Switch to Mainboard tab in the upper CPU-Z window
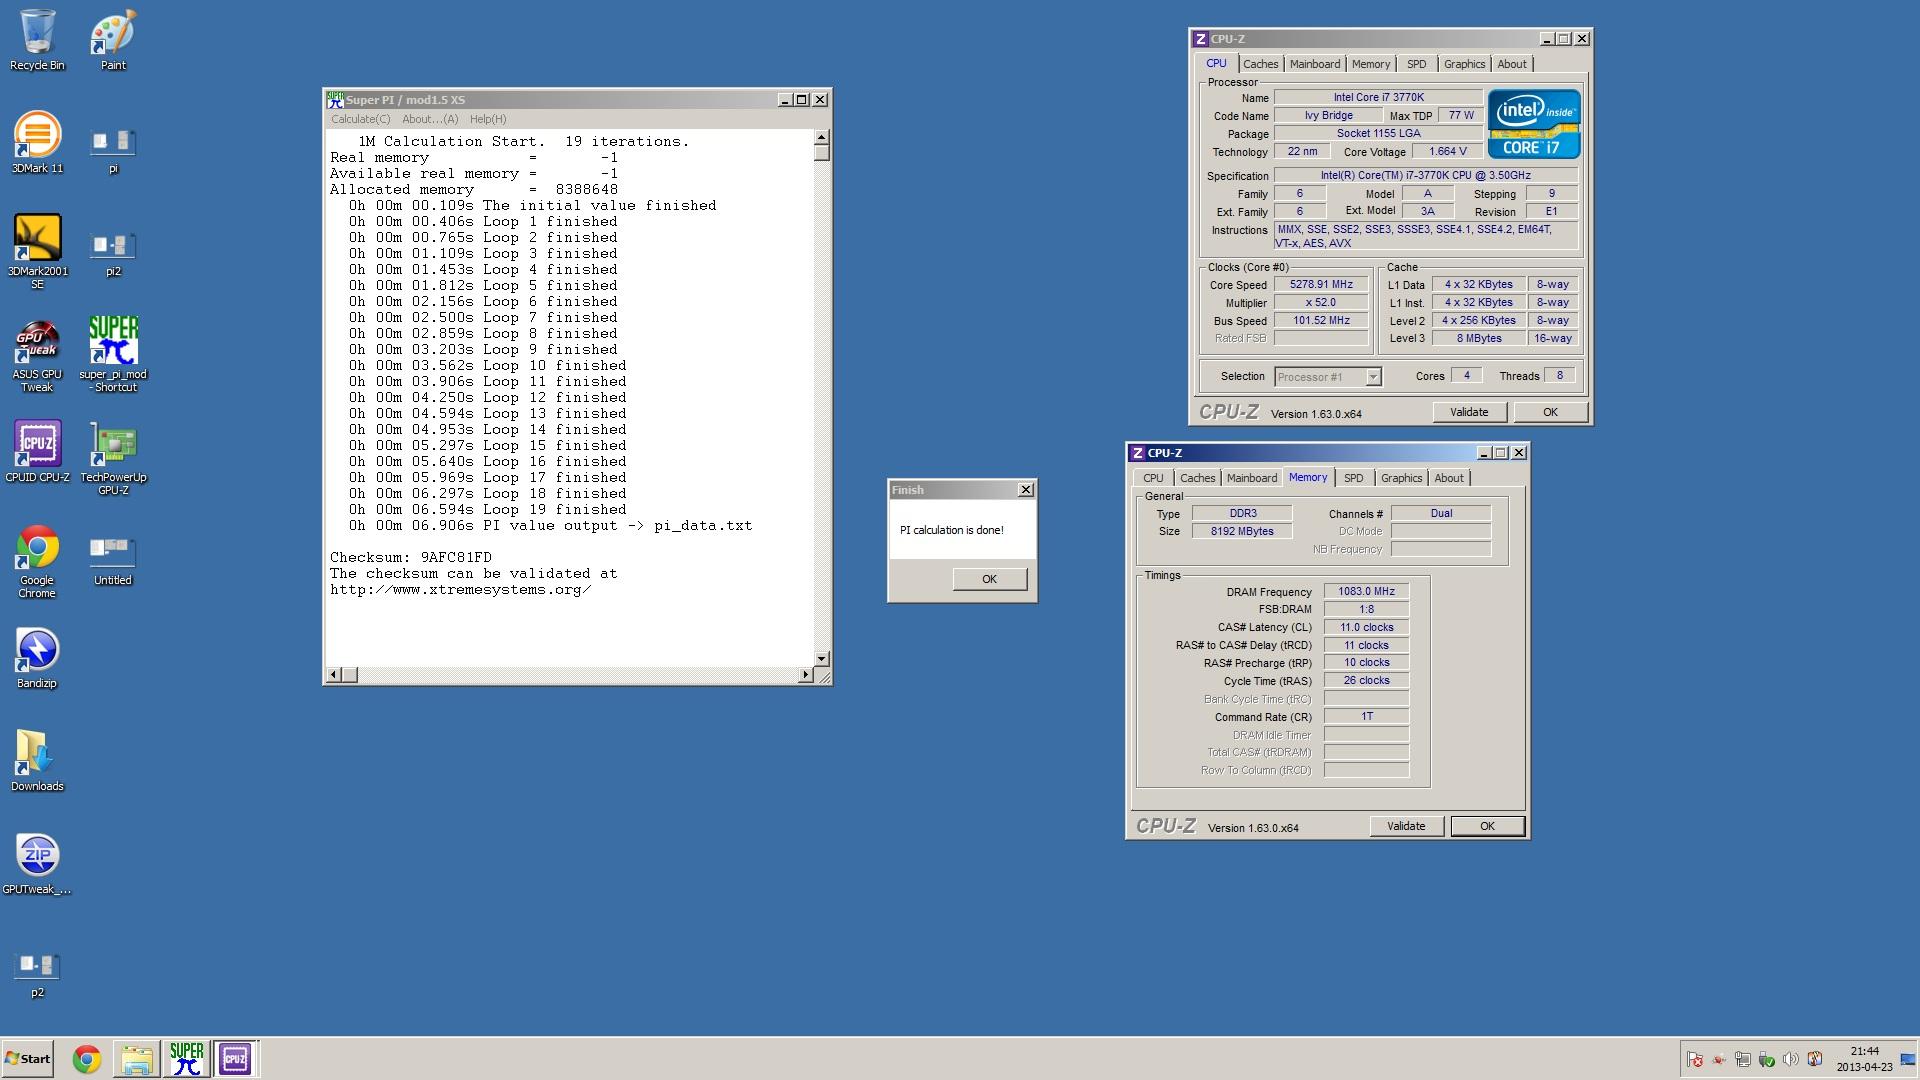 coord(1315,64)
